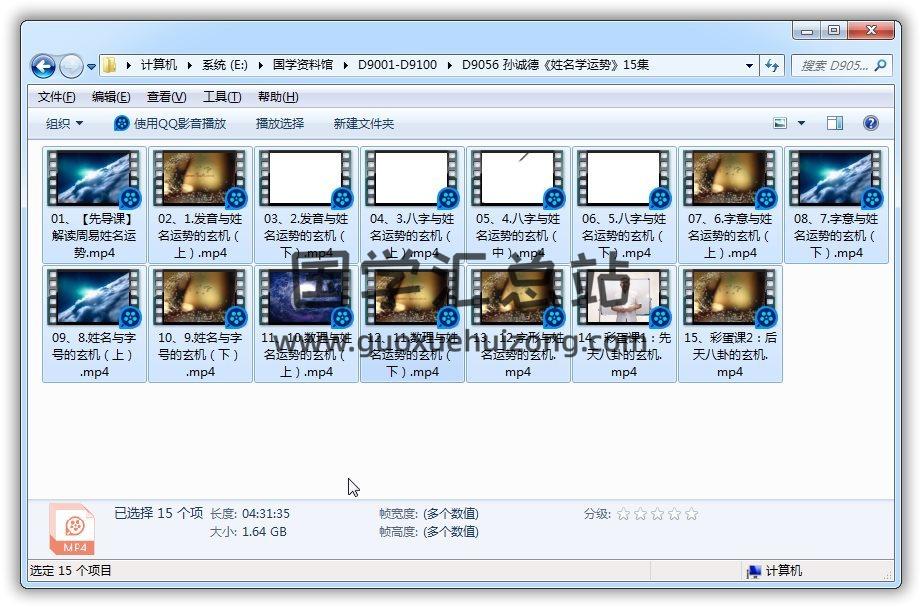Select video 06、5.八字与姓名运势的玄机（下）

[x=623, y=205]
